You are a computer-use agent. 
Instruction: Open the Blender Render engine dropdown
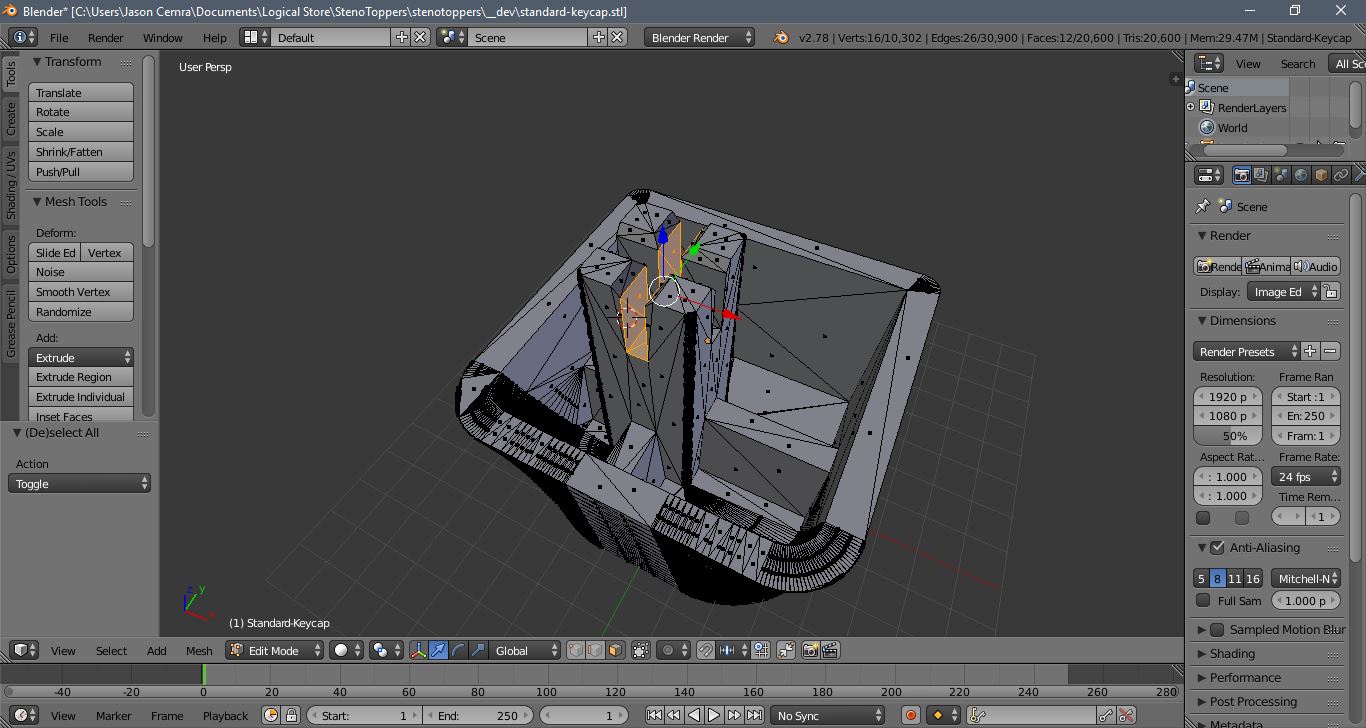coord(700,37)
